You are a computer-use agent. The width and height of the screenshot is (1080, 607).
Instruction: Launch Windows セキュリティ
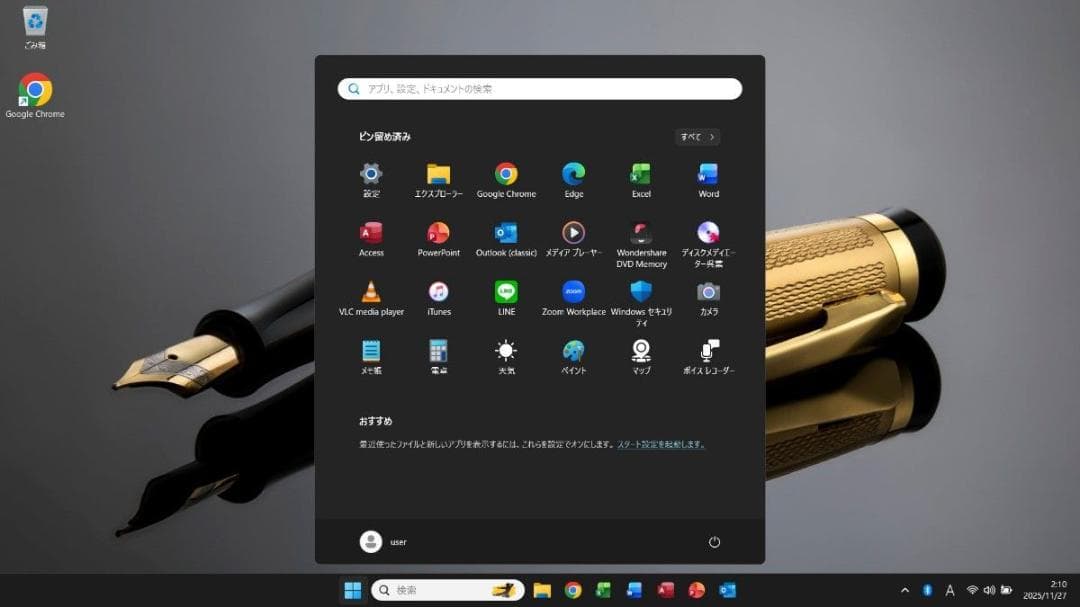point(639,296)
